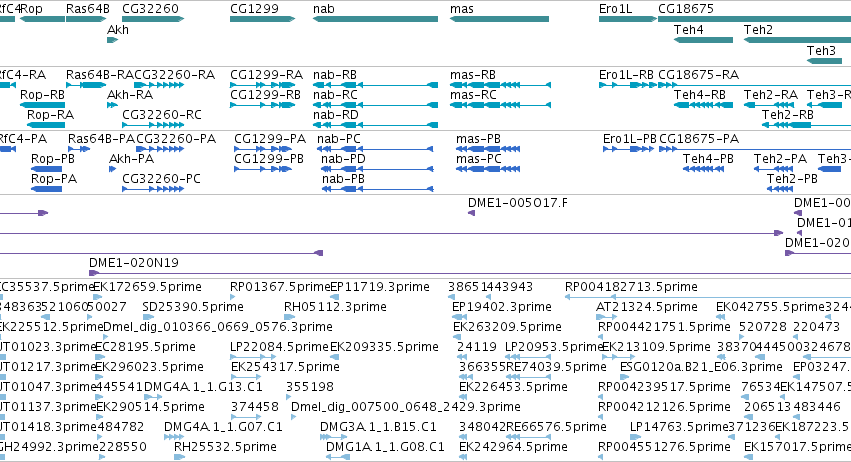Screen dimensions: 851x462
Task: Select the Teh3 gene bar
Action: 824,60
